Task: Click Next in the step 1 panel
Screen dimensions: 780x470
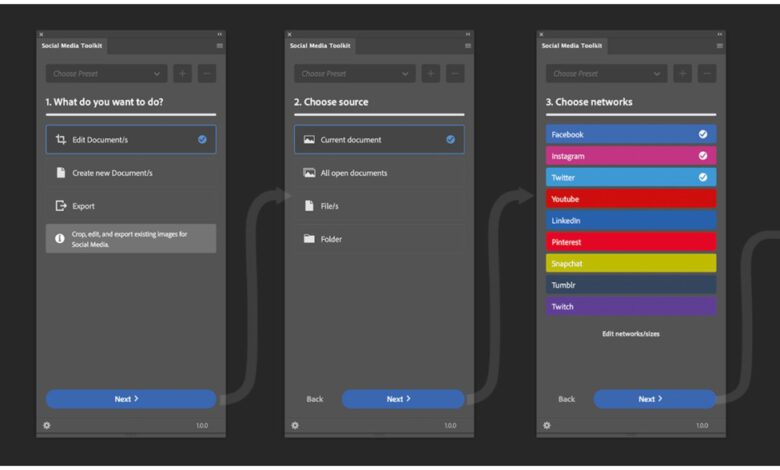Action: coord(131,399)
